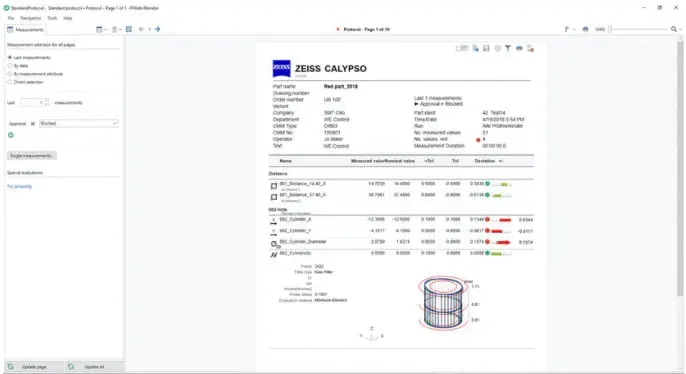Click the 001_Distance_14.40 row icon
Image resolution: width=686 pixels, height=374 pixels.
[x=274, y=186]
